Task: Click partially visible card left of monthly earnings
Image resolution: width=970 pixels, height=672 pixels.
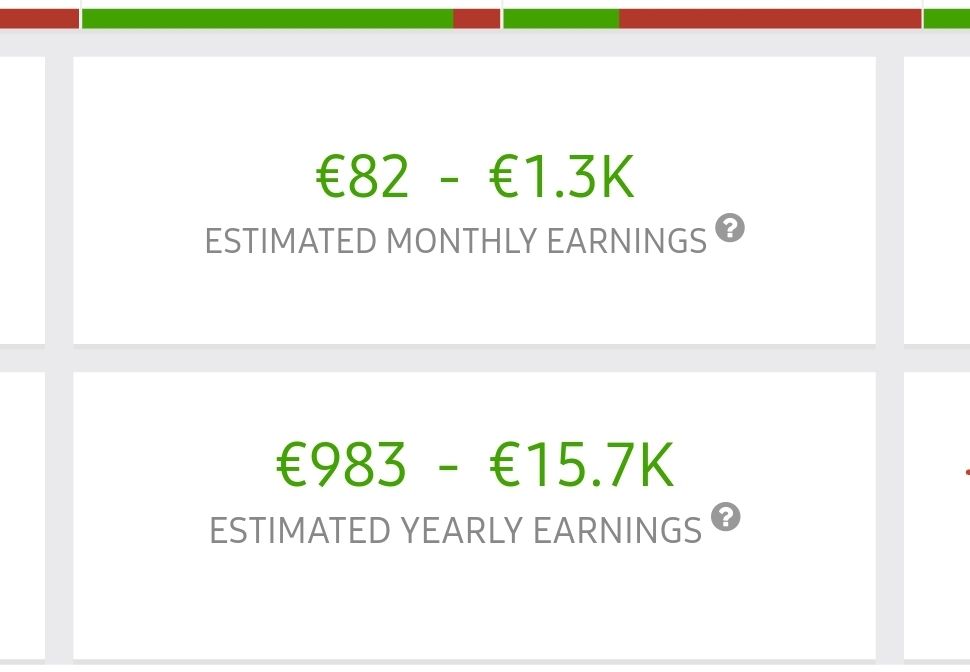Action: [21, 200]
